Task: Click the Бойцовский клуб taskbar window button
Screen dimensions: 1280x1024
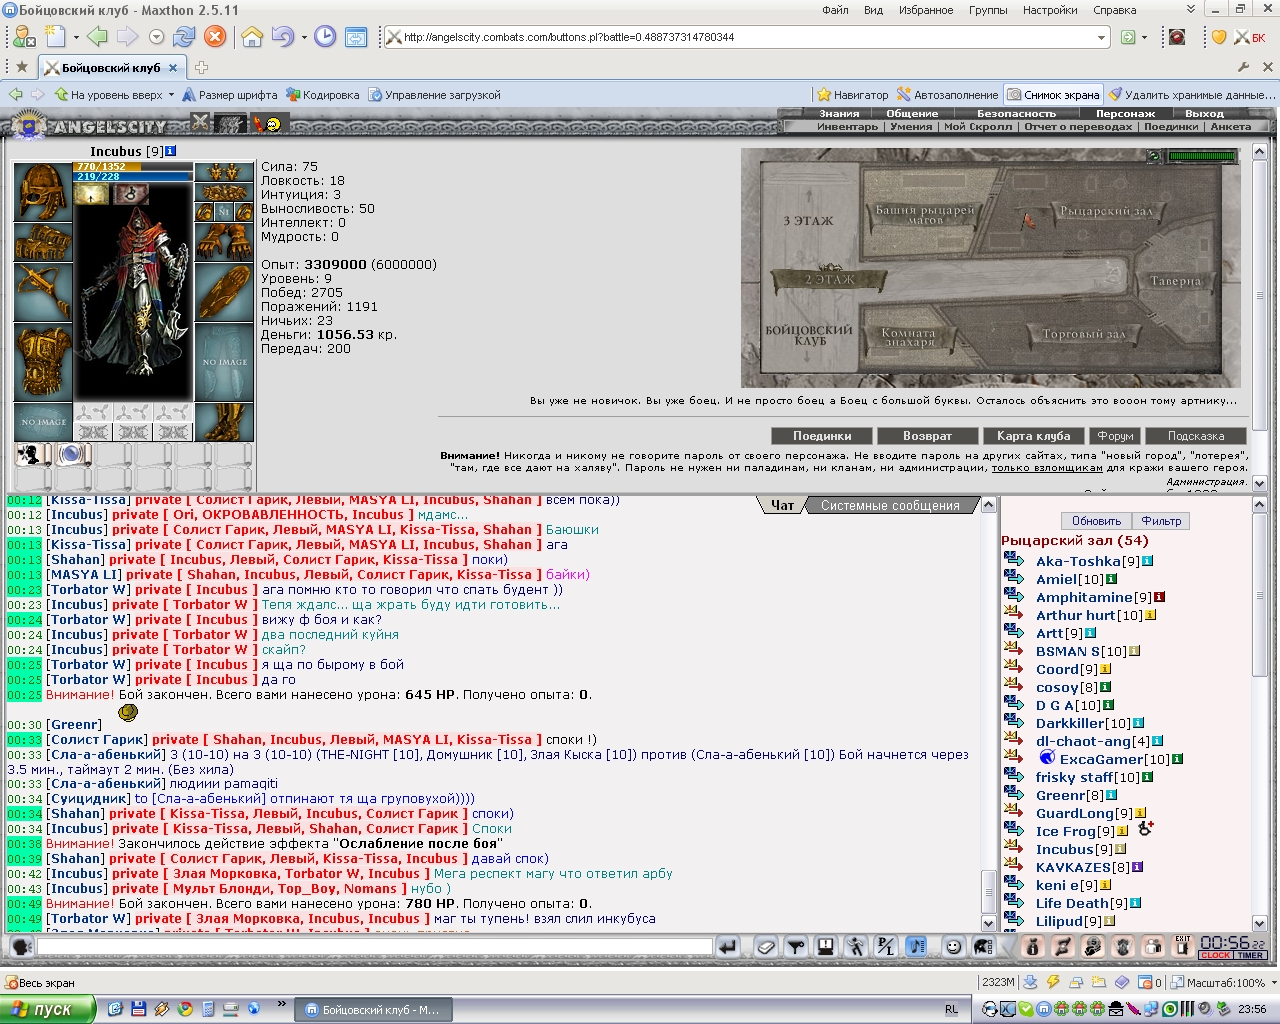Action: point(374,1010)
